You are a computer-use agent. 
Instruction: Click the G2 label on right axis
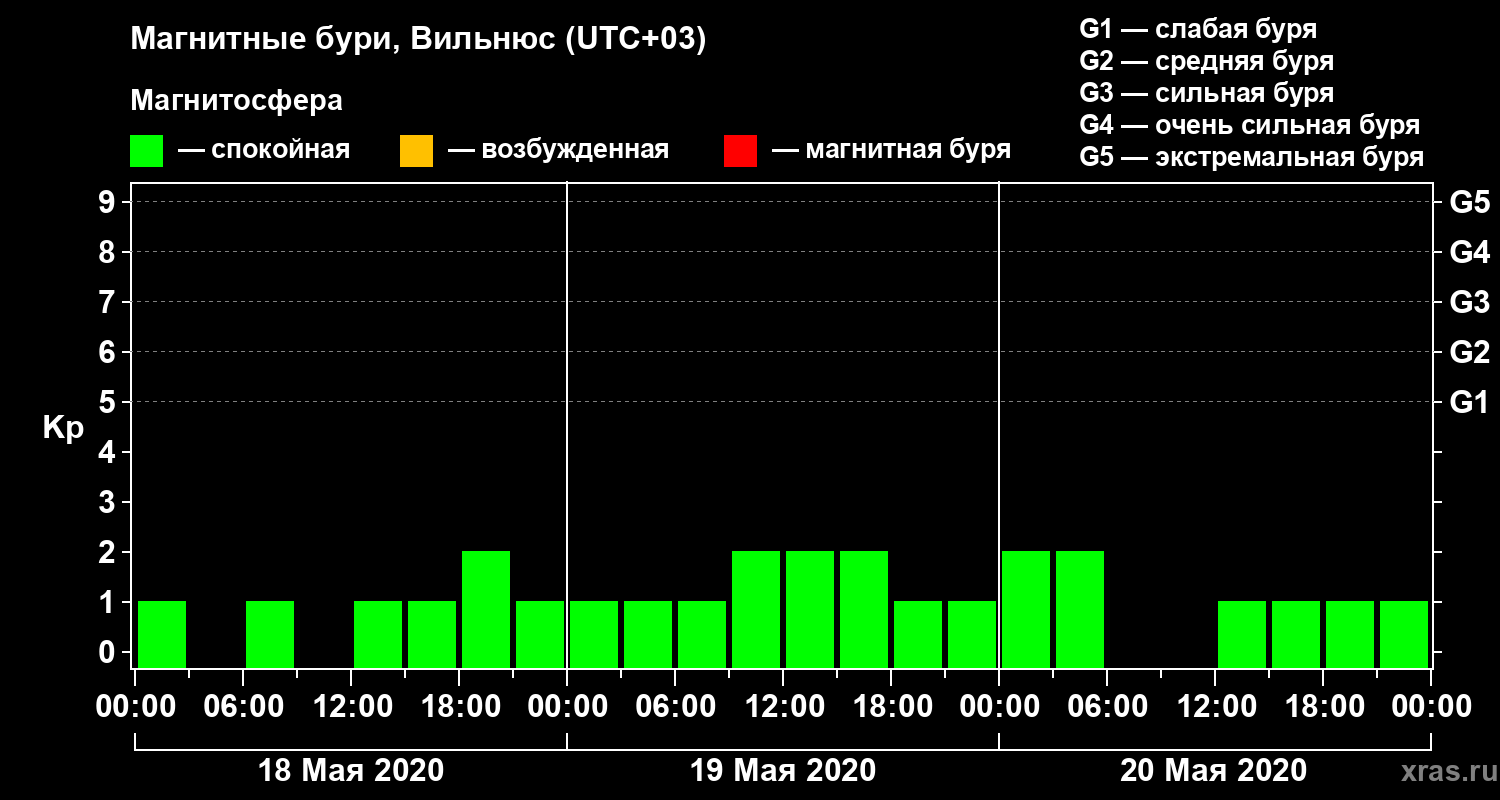[x=1469, y=352]
